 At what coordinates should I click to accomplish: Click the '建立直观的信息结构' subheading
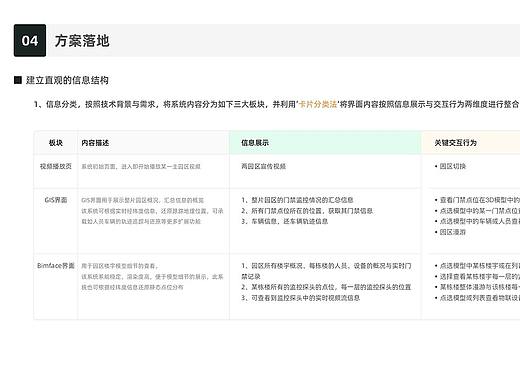67,80
